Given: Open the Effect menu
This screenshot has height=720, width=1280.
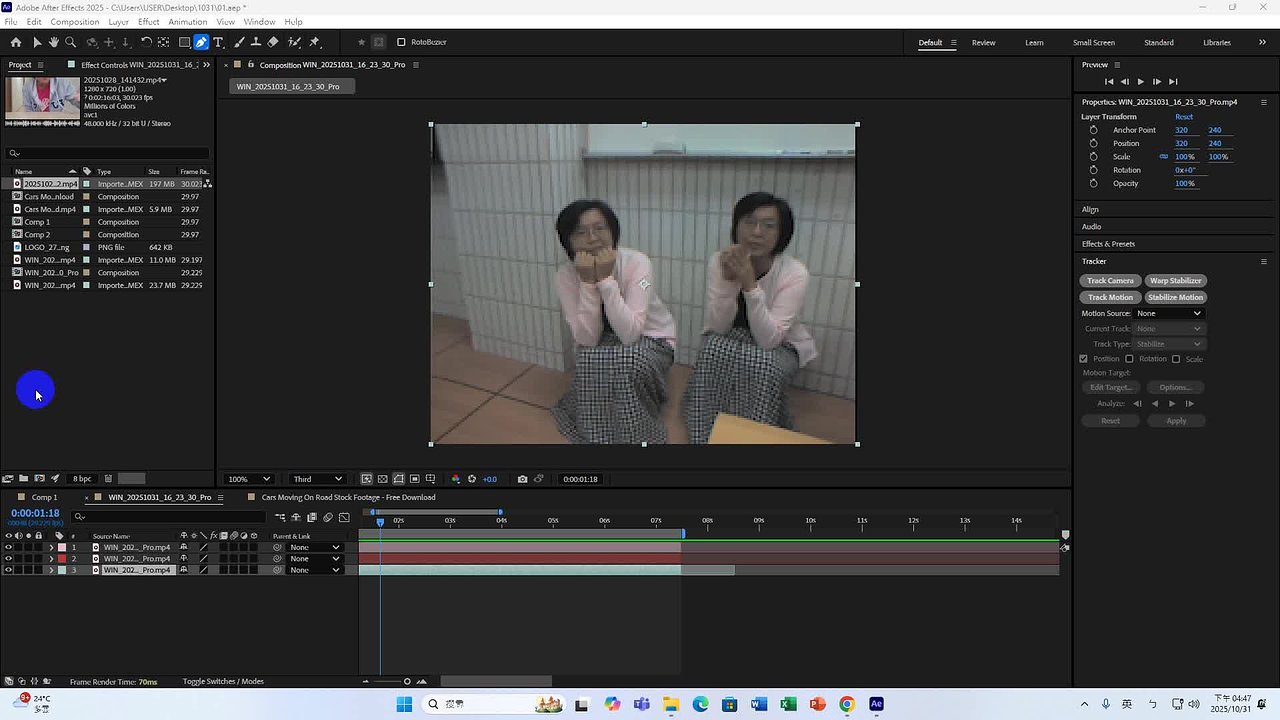Looking at the screenshot, I should pyautogui.click(x=148, y=21).
